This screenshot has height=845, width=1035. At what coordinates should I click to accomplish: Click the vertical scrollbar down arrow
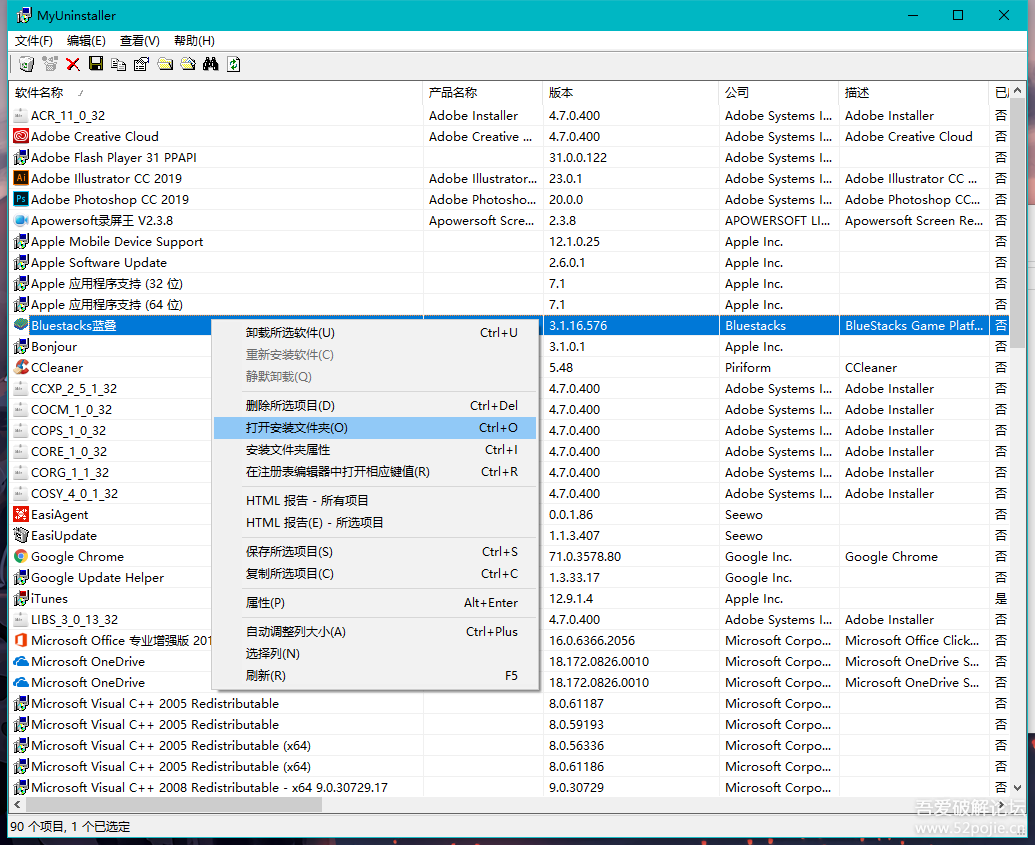coord(1017,788)
